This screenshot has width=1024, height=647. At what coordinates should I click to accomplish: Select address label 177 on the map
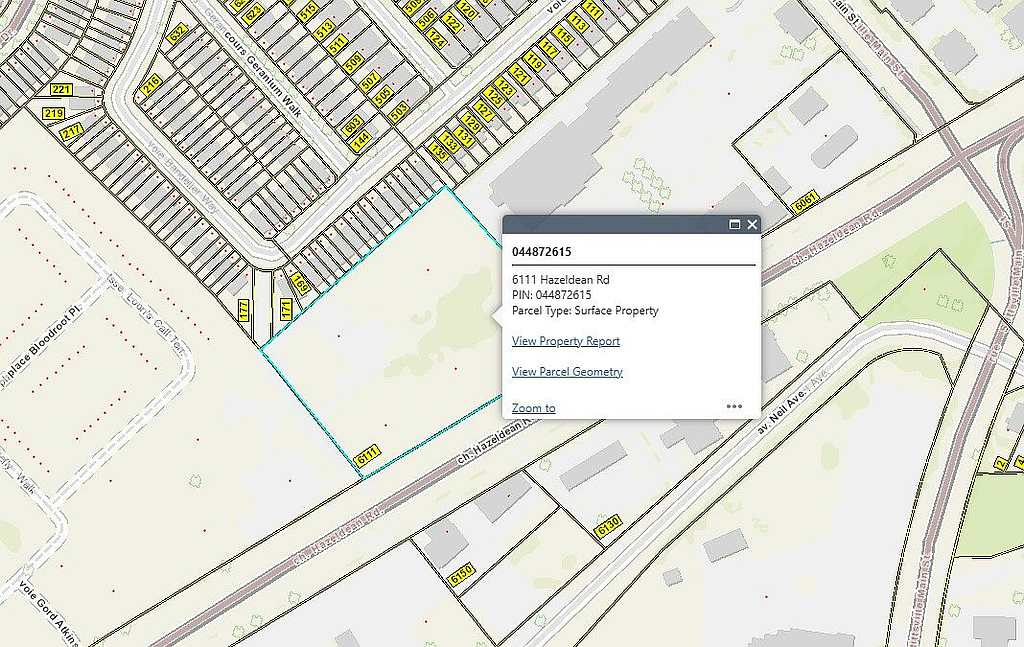click(x=243, y=311)
